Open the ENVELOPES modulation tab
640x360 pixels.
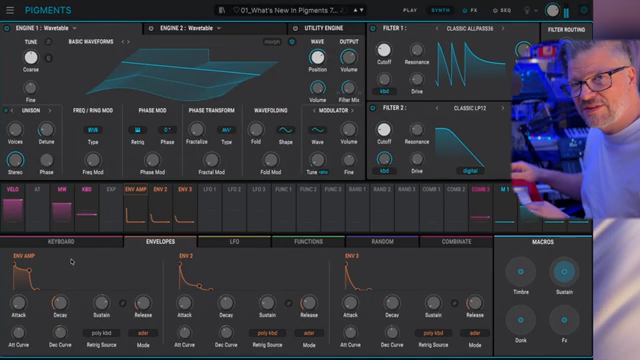click(x=160, y=242)
